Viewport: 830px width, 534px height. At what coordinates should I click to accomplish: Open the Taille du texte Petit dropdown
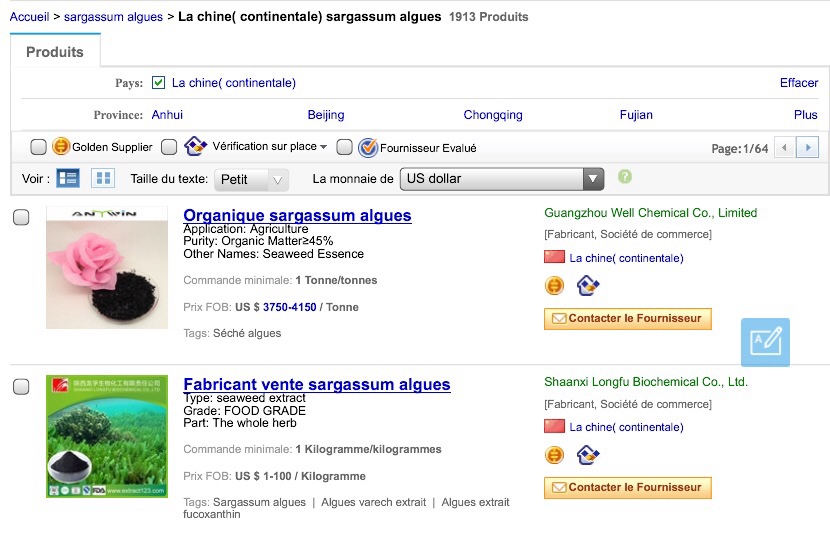click(x=251, y=180)
